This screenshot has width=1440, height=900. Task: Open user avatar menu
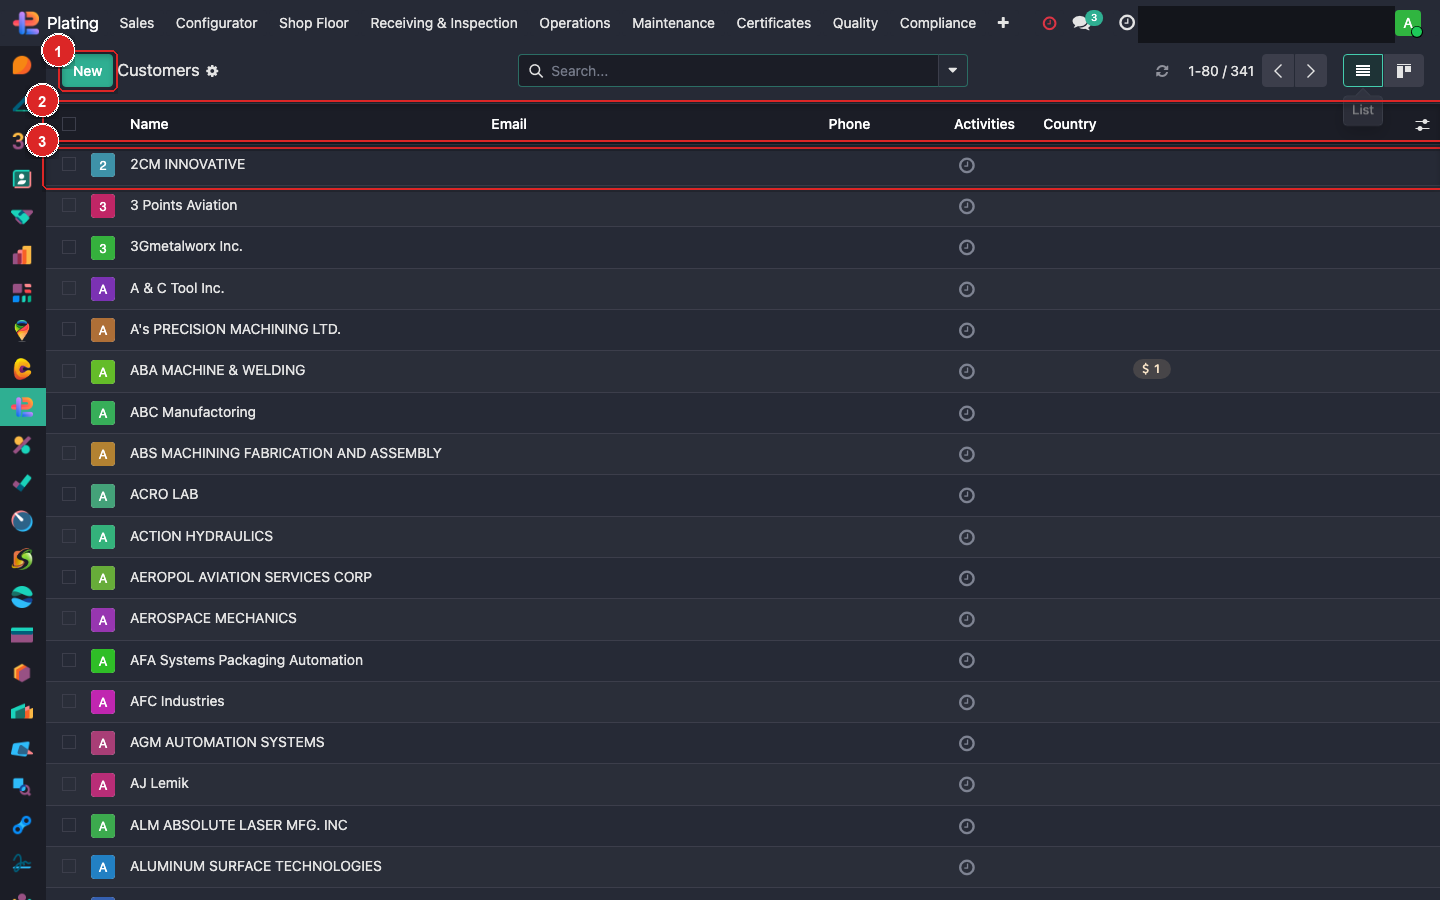coord(1407,23)
